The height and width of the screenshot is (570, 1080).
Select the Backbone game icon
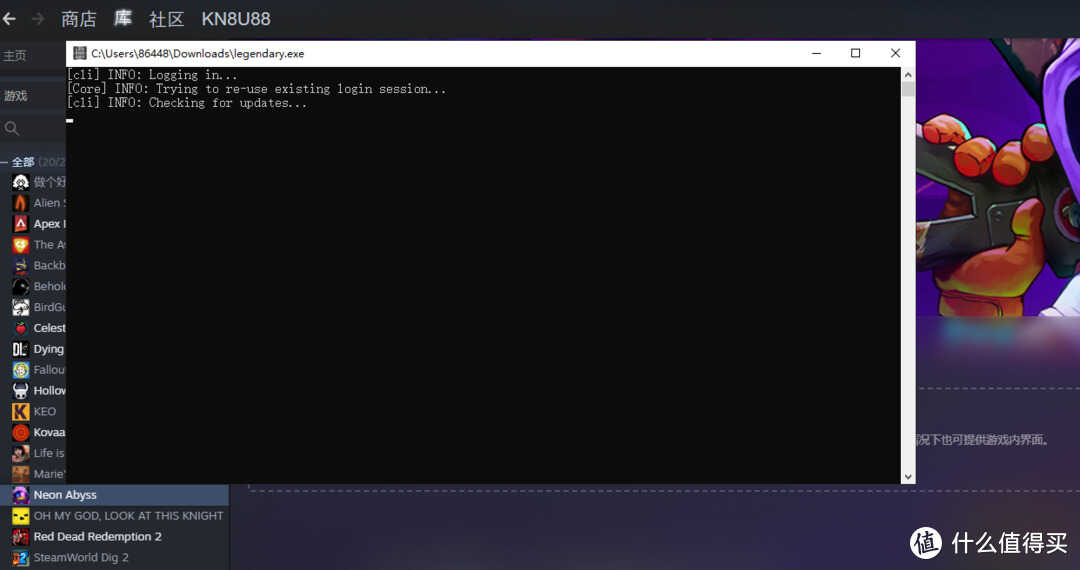21,266
